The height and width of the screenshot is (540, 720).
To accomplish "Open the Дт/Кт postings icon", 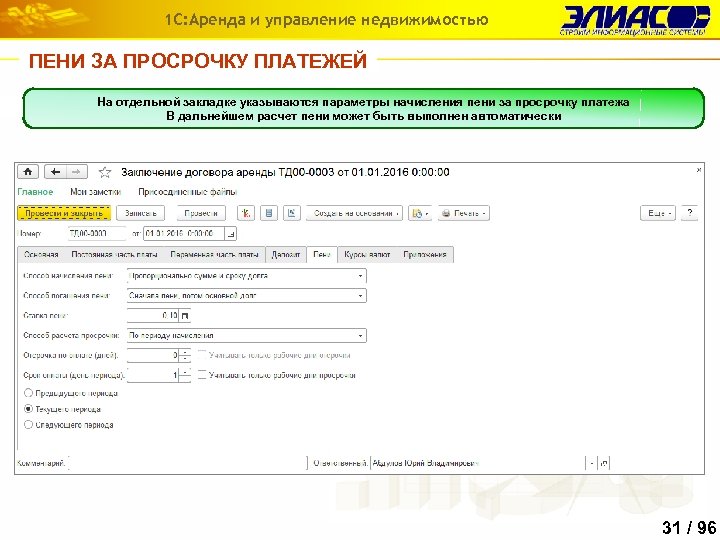I will 246,213.
